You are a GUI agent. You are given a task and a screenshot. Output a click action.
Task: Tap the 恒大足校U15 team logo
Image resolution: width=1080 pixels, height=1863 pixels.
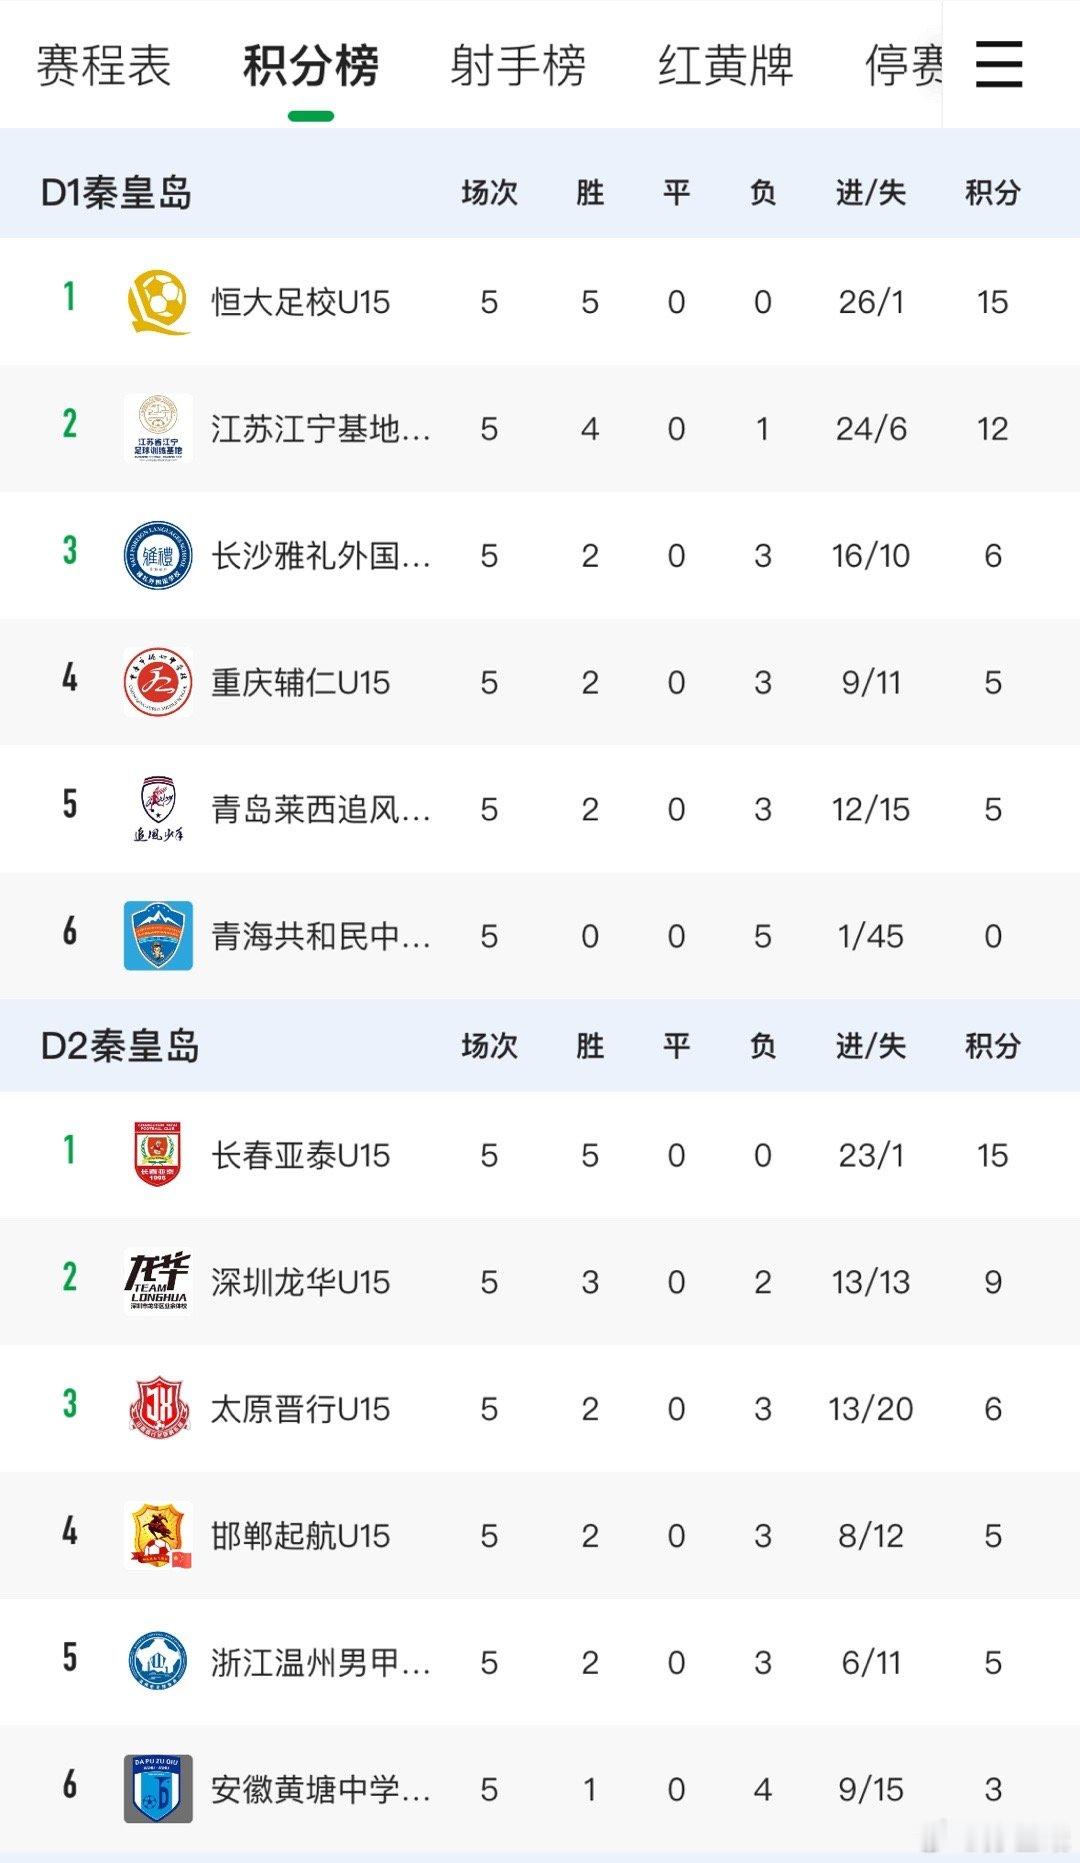pos(158,301)
